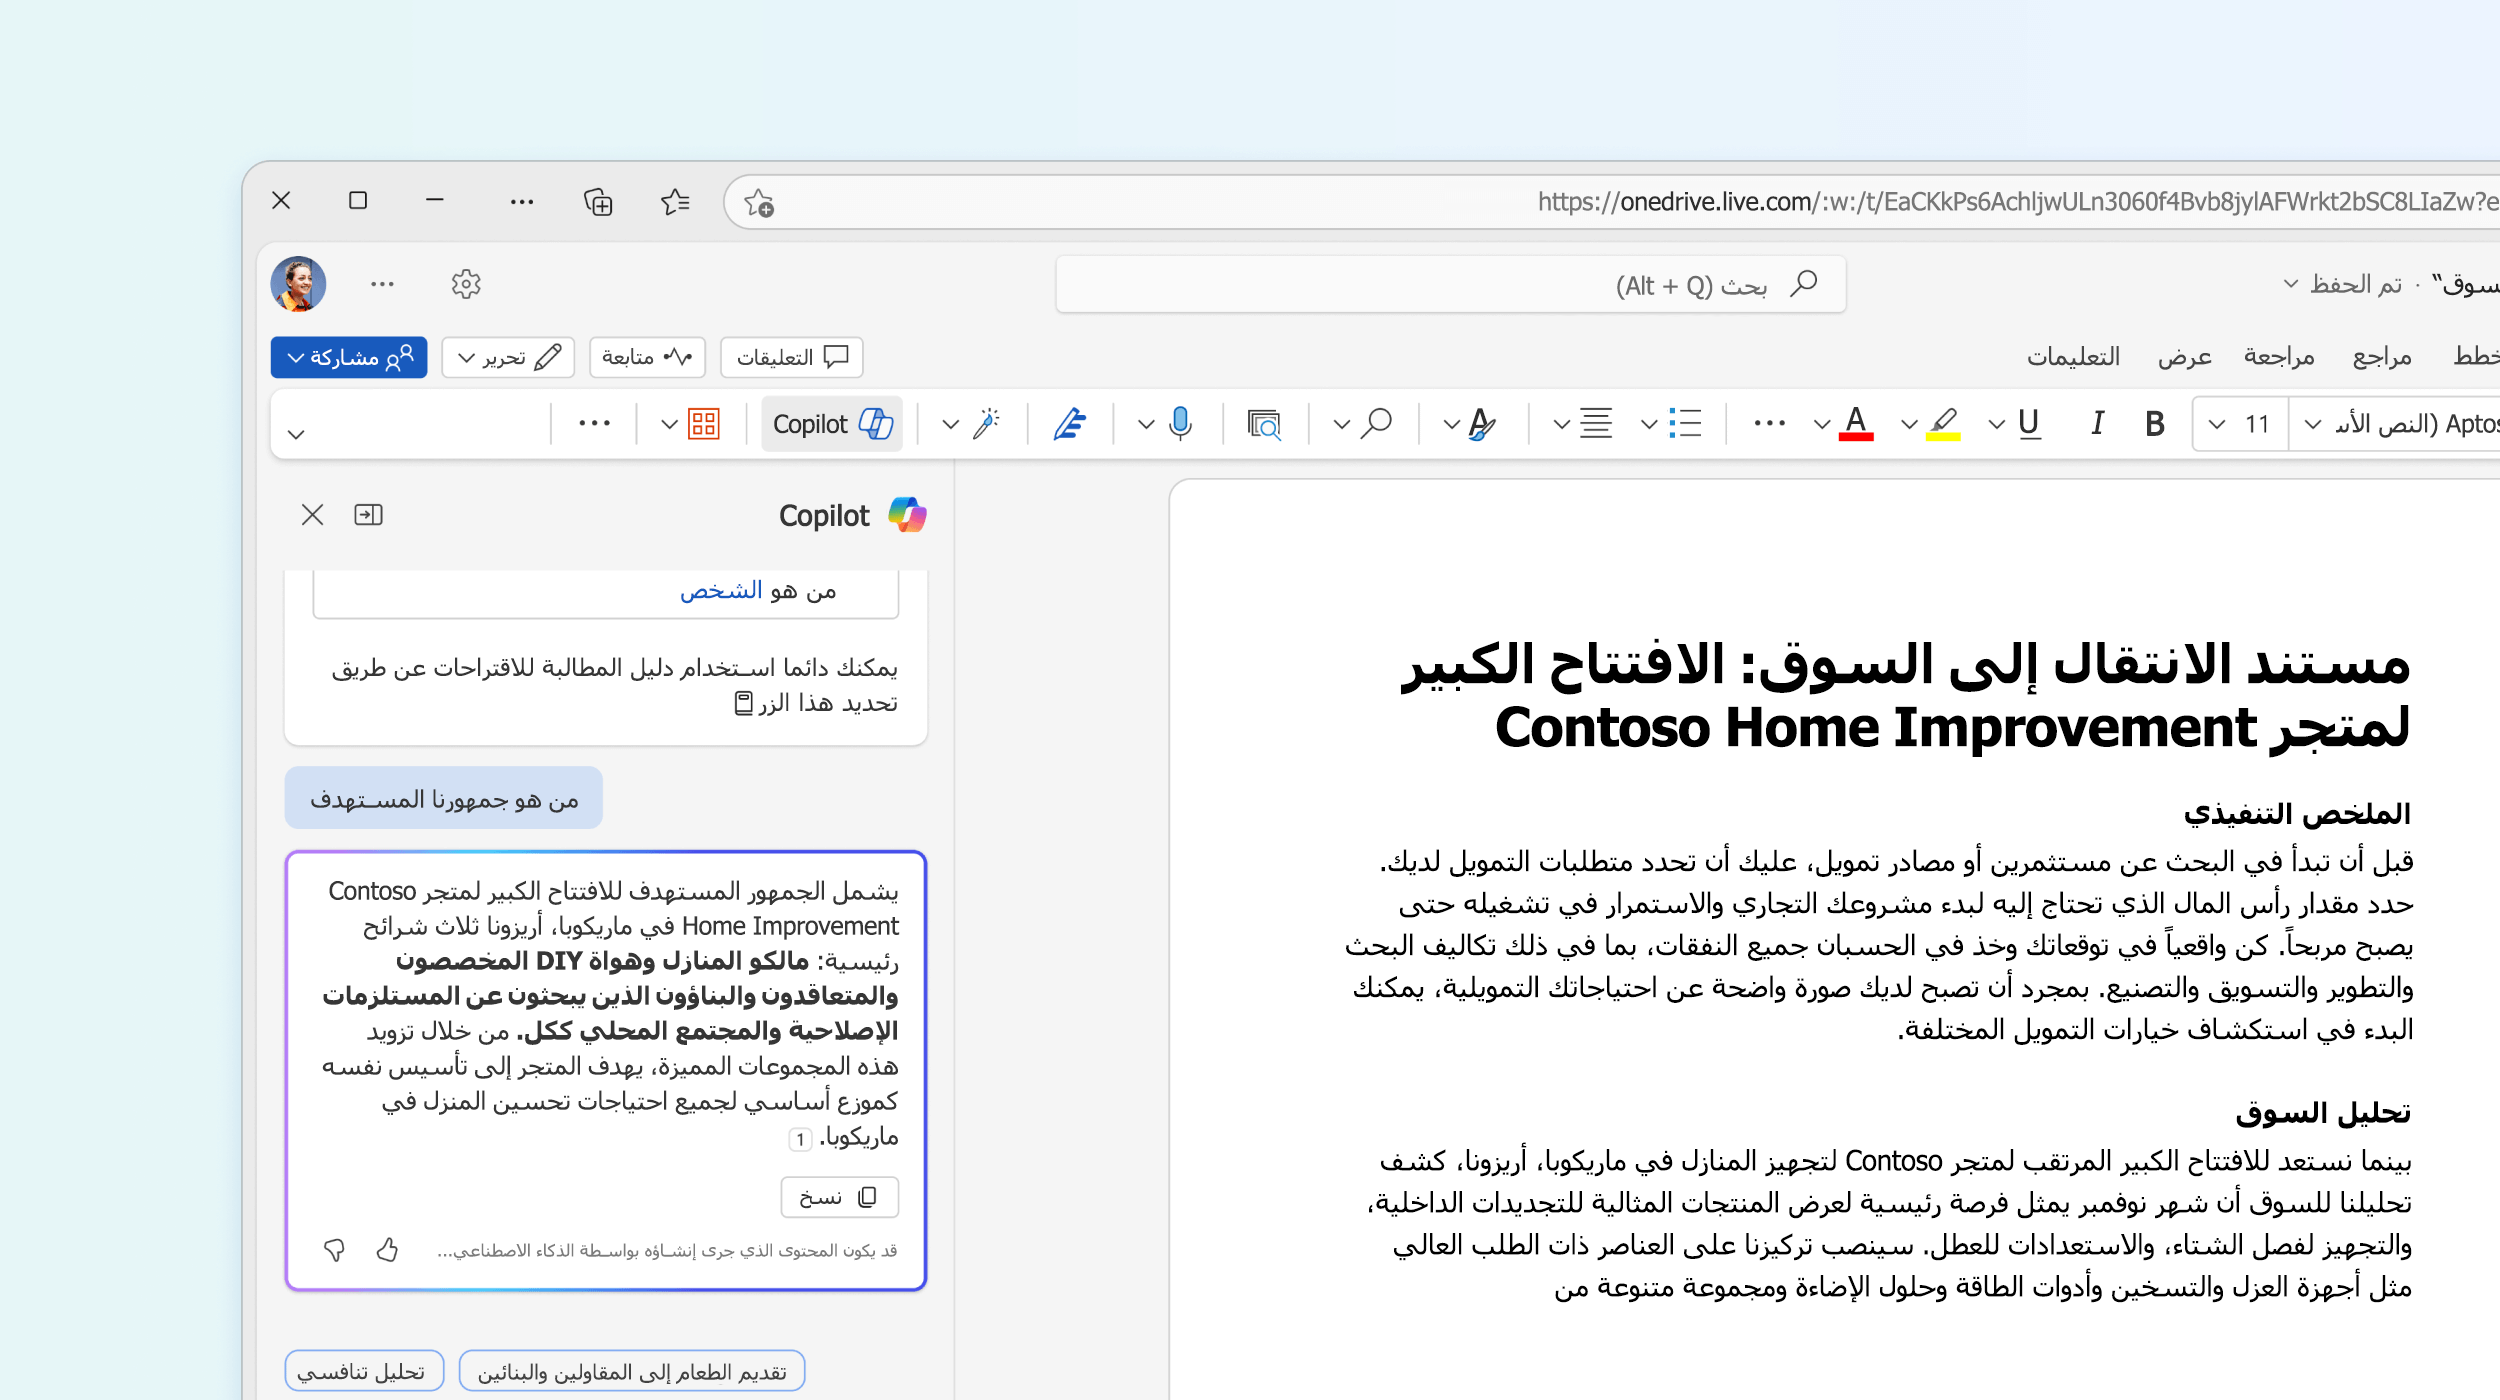
Task: Open the مشاركة share button
Action: 349,357
